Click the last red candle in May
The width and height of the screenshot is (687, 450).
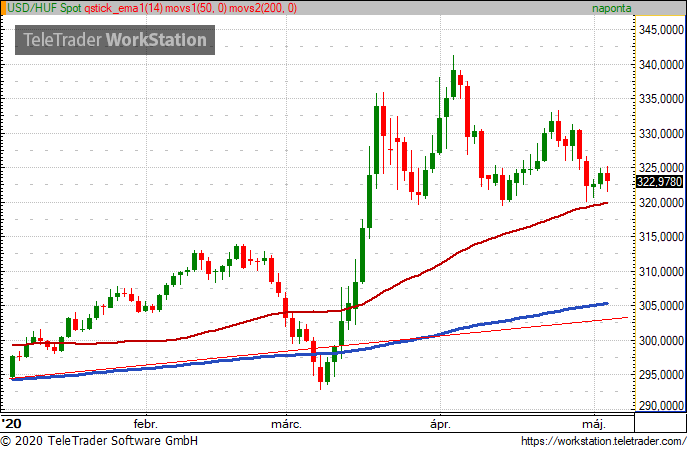pos(608,177)
